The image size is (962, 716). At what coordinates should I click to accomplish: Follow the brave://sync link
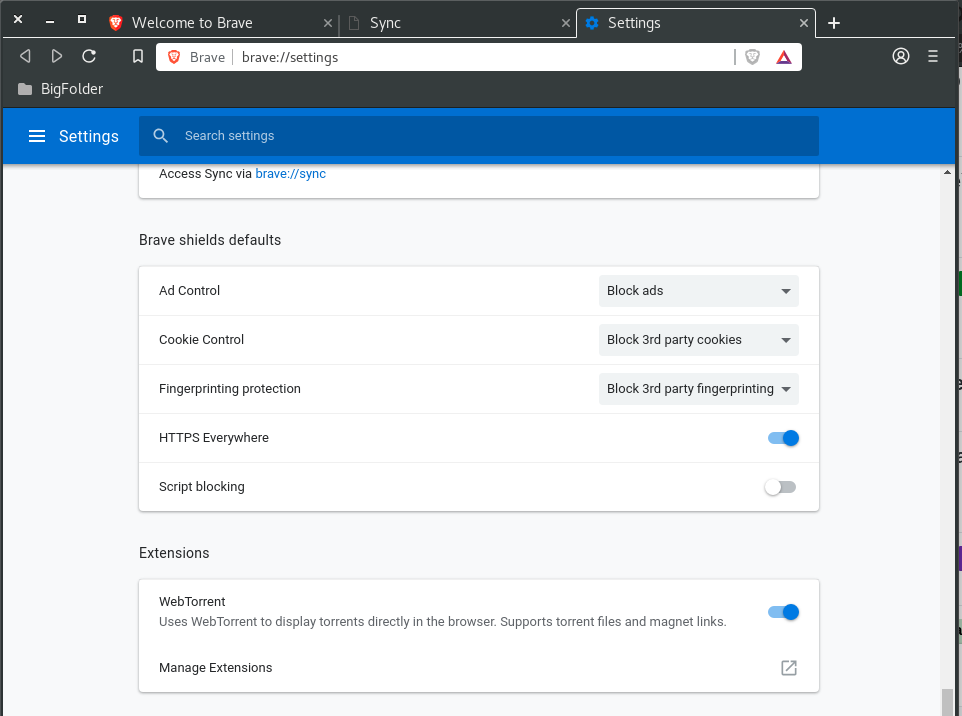290,174
